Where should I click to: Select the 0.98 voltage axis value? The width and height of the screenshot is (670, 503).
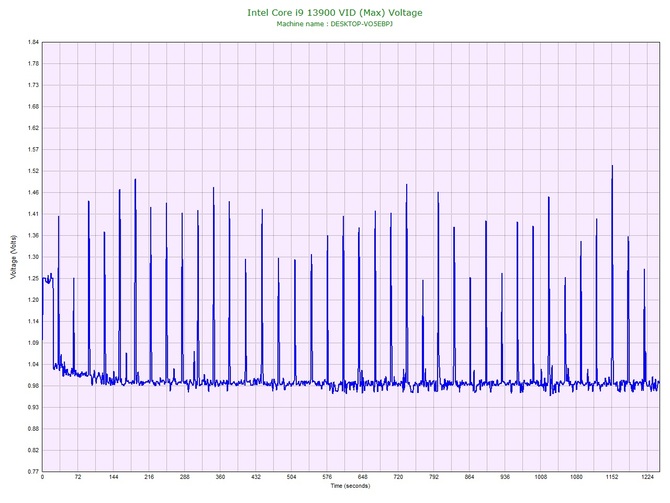click(33, 386)
